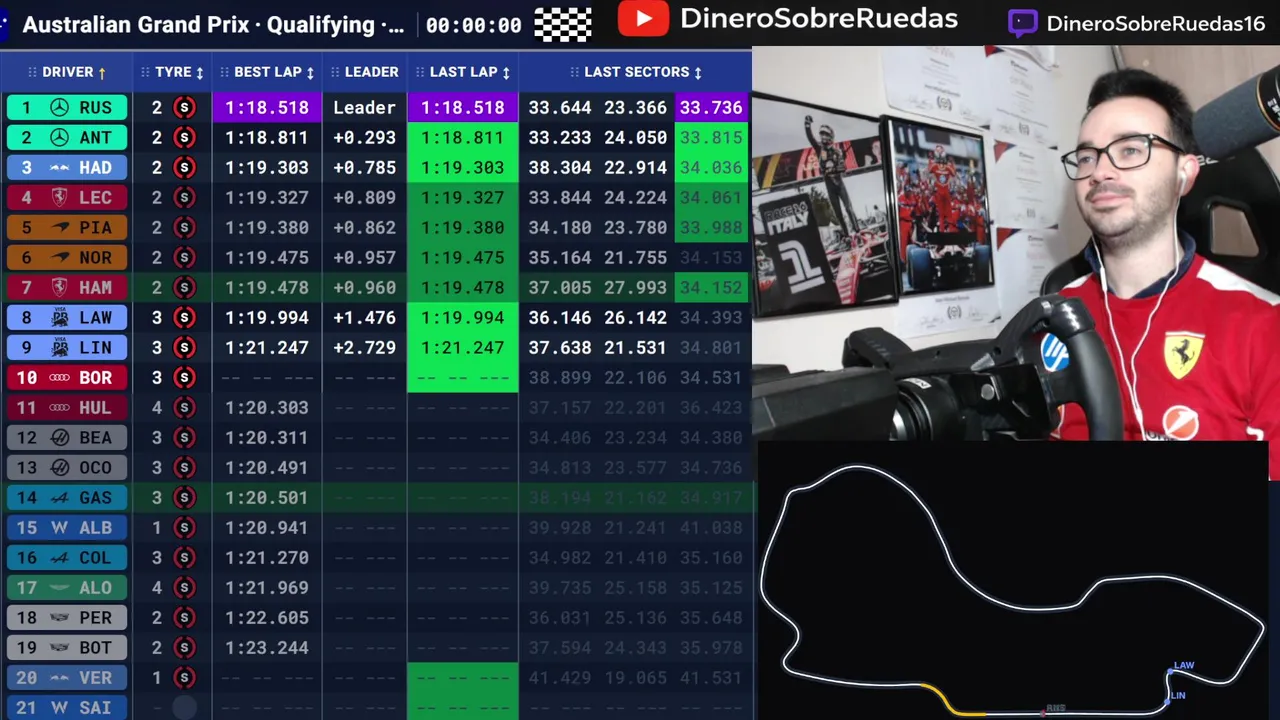1280x720 pixels.
Task: Click the Williams logo in the ALB row
Action: coord(59,527)
